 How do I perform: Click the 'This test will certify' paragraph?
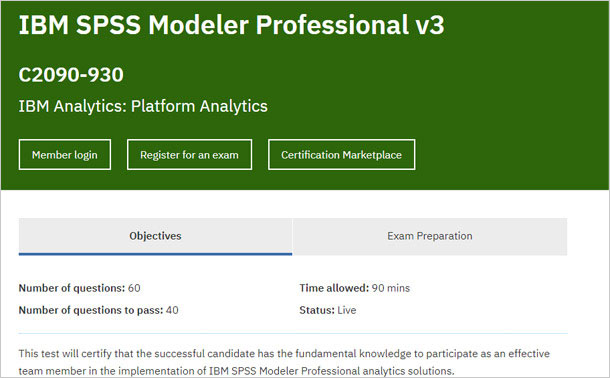click(x=284, y=362)
